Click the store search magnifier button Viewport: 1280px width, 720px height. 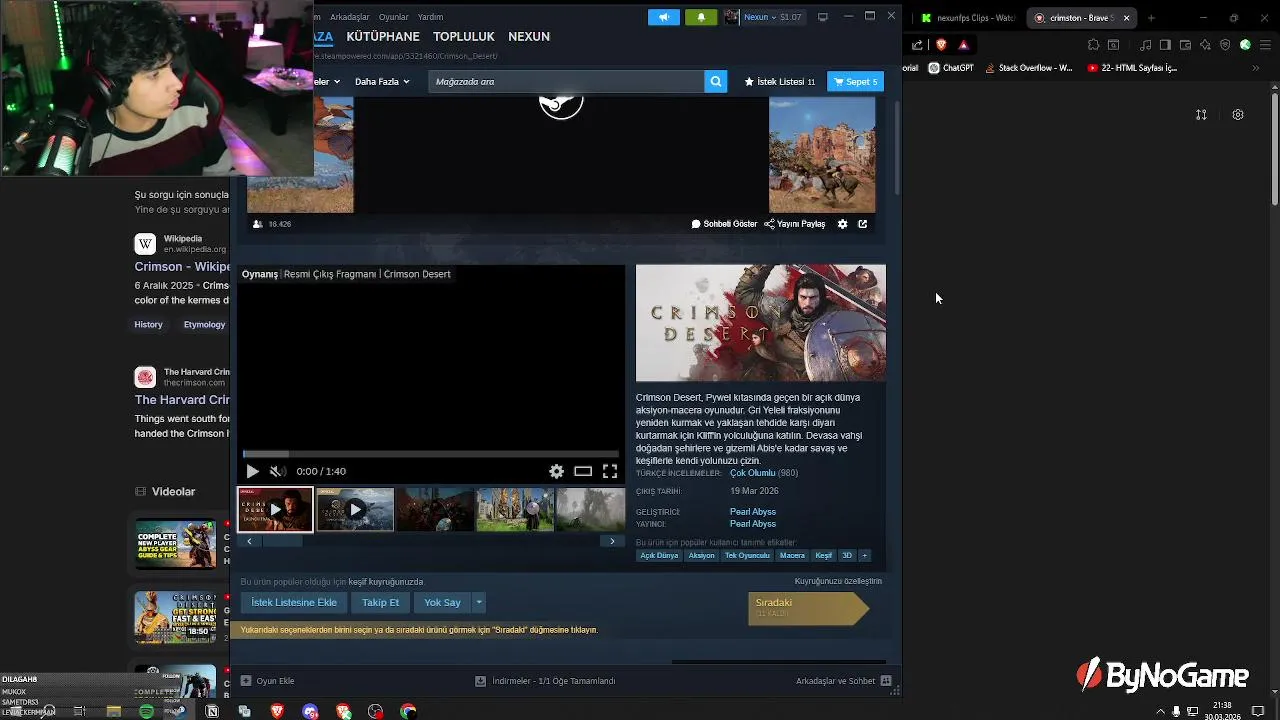coord(715,82)
